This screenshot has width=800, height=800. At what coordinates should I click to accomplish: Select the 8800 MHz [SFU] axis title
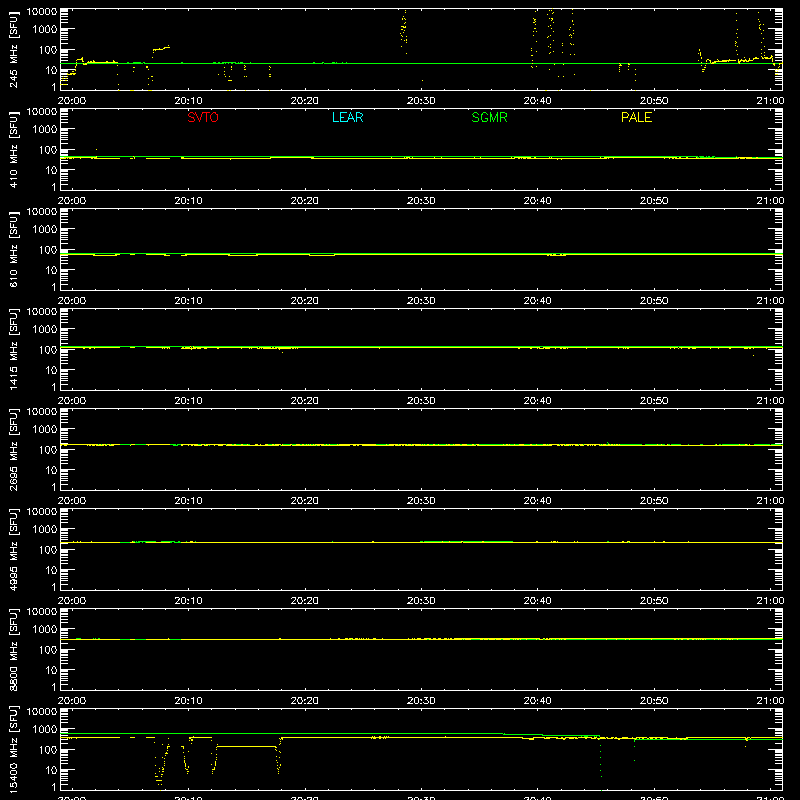[14, 649]
